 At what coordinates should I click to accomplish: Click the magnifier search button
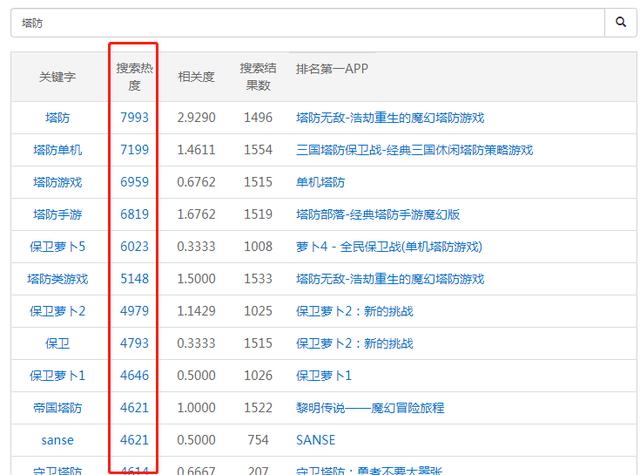(x=620, y=23)
